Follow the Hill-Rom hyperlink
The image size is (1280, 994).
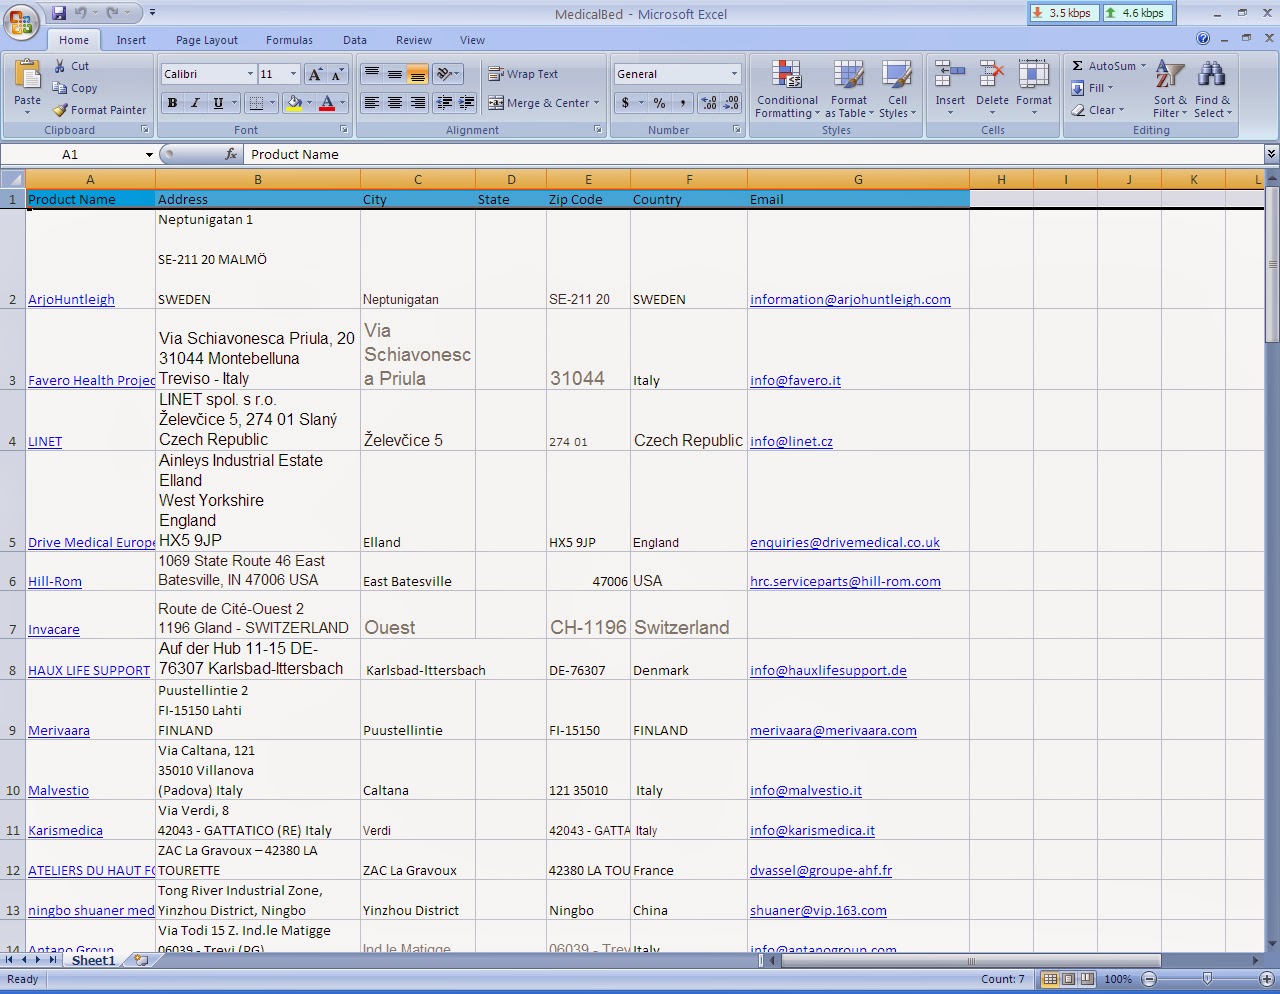click(54, 581)
